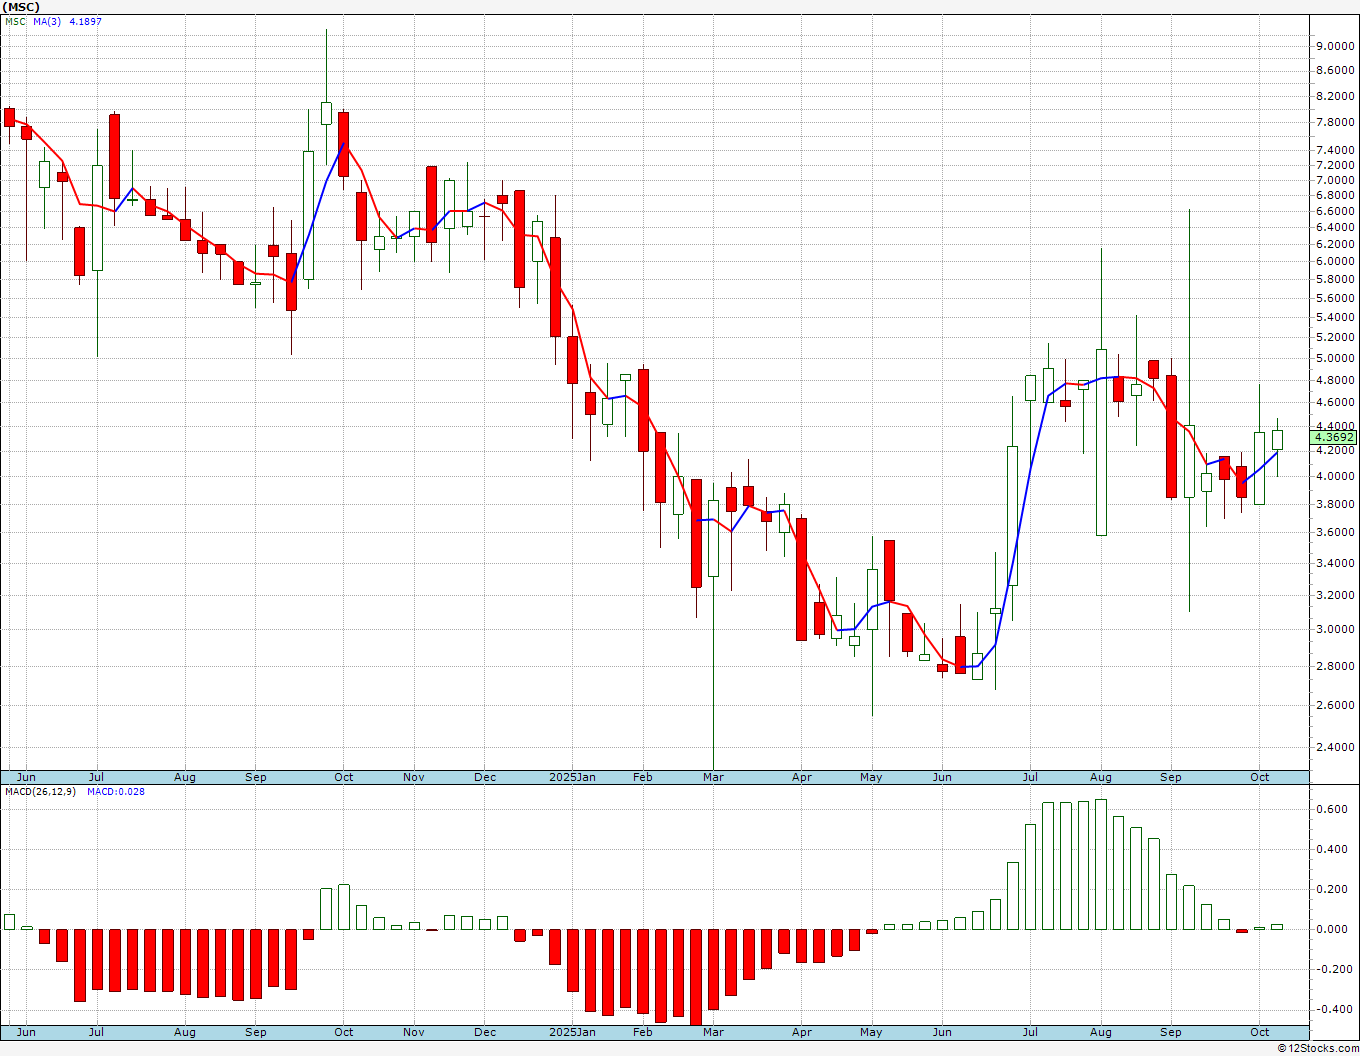
Task: Click the 3.0000 price level label
Action: coord(1337,629)
